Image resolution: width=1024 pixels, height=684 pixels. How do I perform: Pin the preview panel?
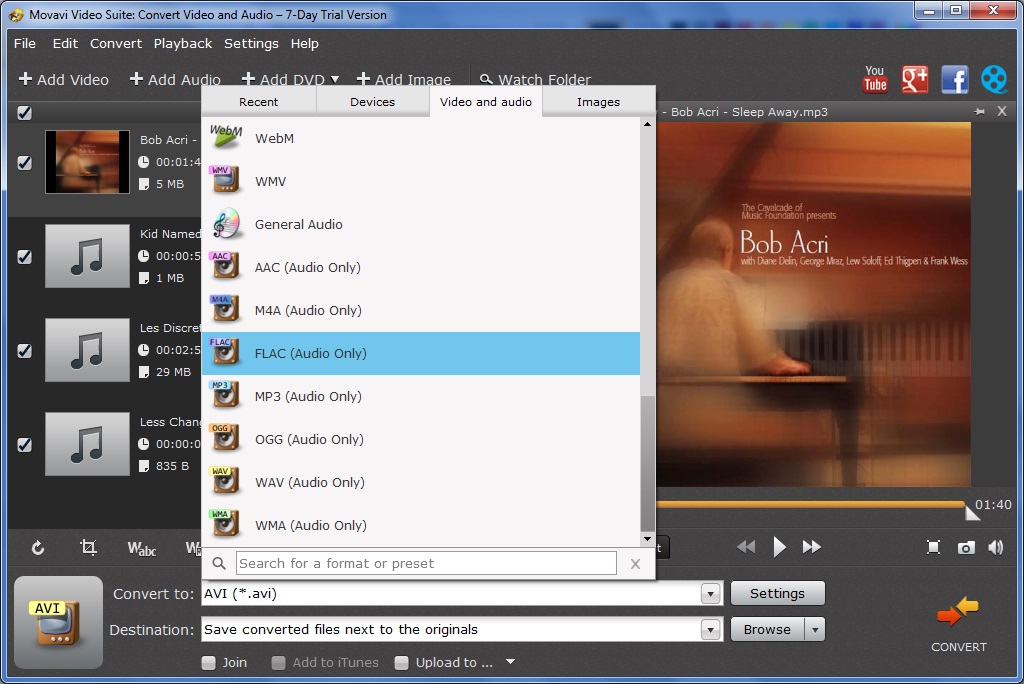click(980, 112)
